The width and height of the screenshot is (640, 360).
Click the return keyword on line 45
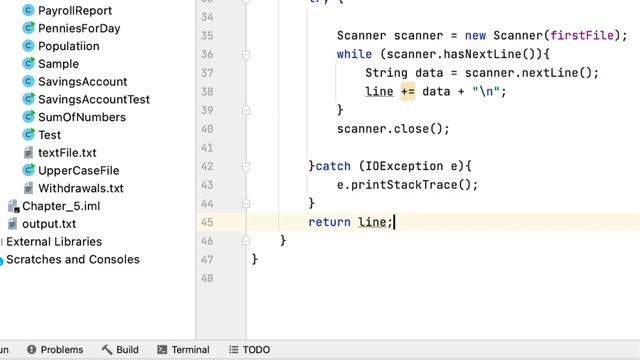point(329,222)
